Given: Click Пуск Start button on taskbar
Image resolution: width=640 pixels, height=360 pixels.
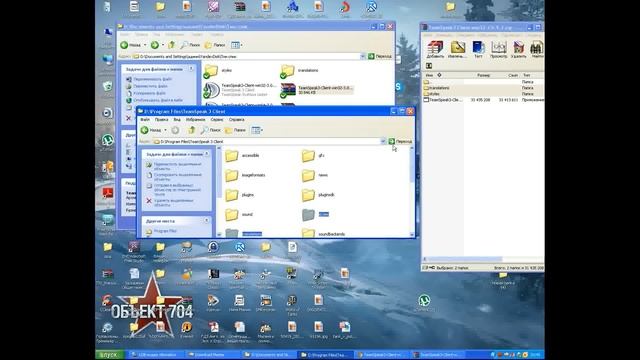Looking at the screenshot, I should 108,355.
